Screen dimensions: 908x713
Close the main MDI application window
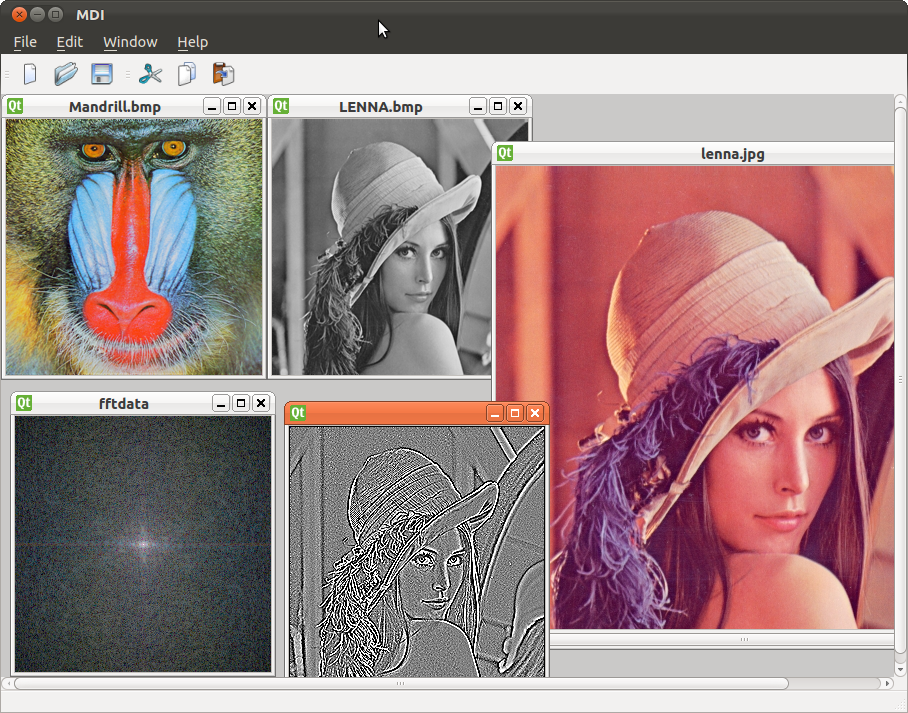[19, 14]
